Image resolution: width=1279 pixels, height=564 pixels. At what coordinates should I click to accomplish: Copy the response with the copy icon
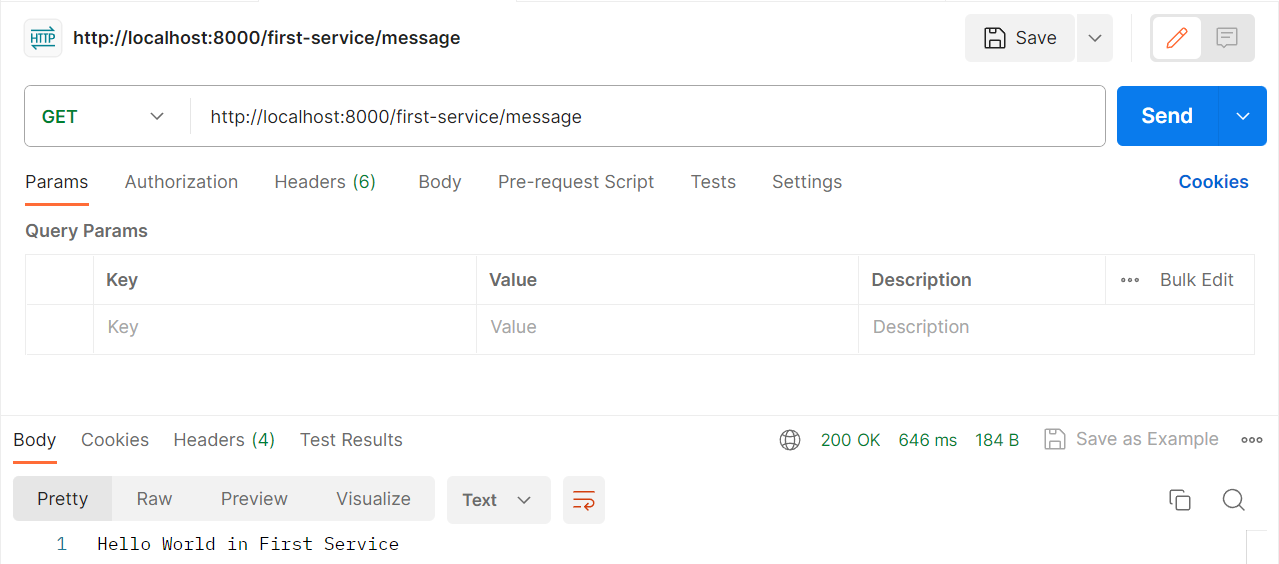pos(1180,500)
